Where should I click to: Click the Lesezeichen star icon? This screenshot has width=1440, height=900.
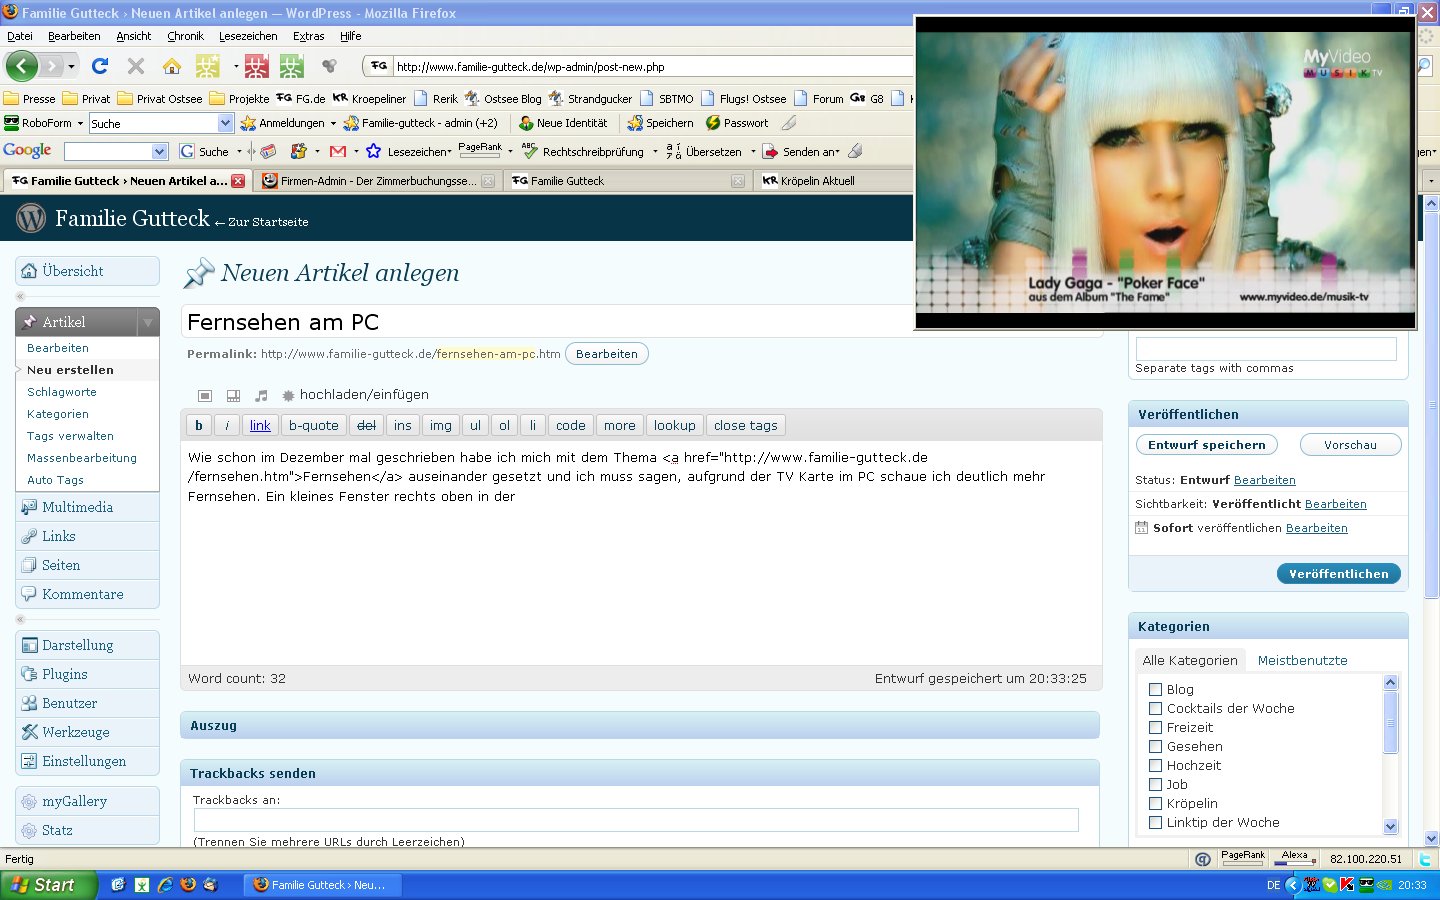tap(373, 151)
